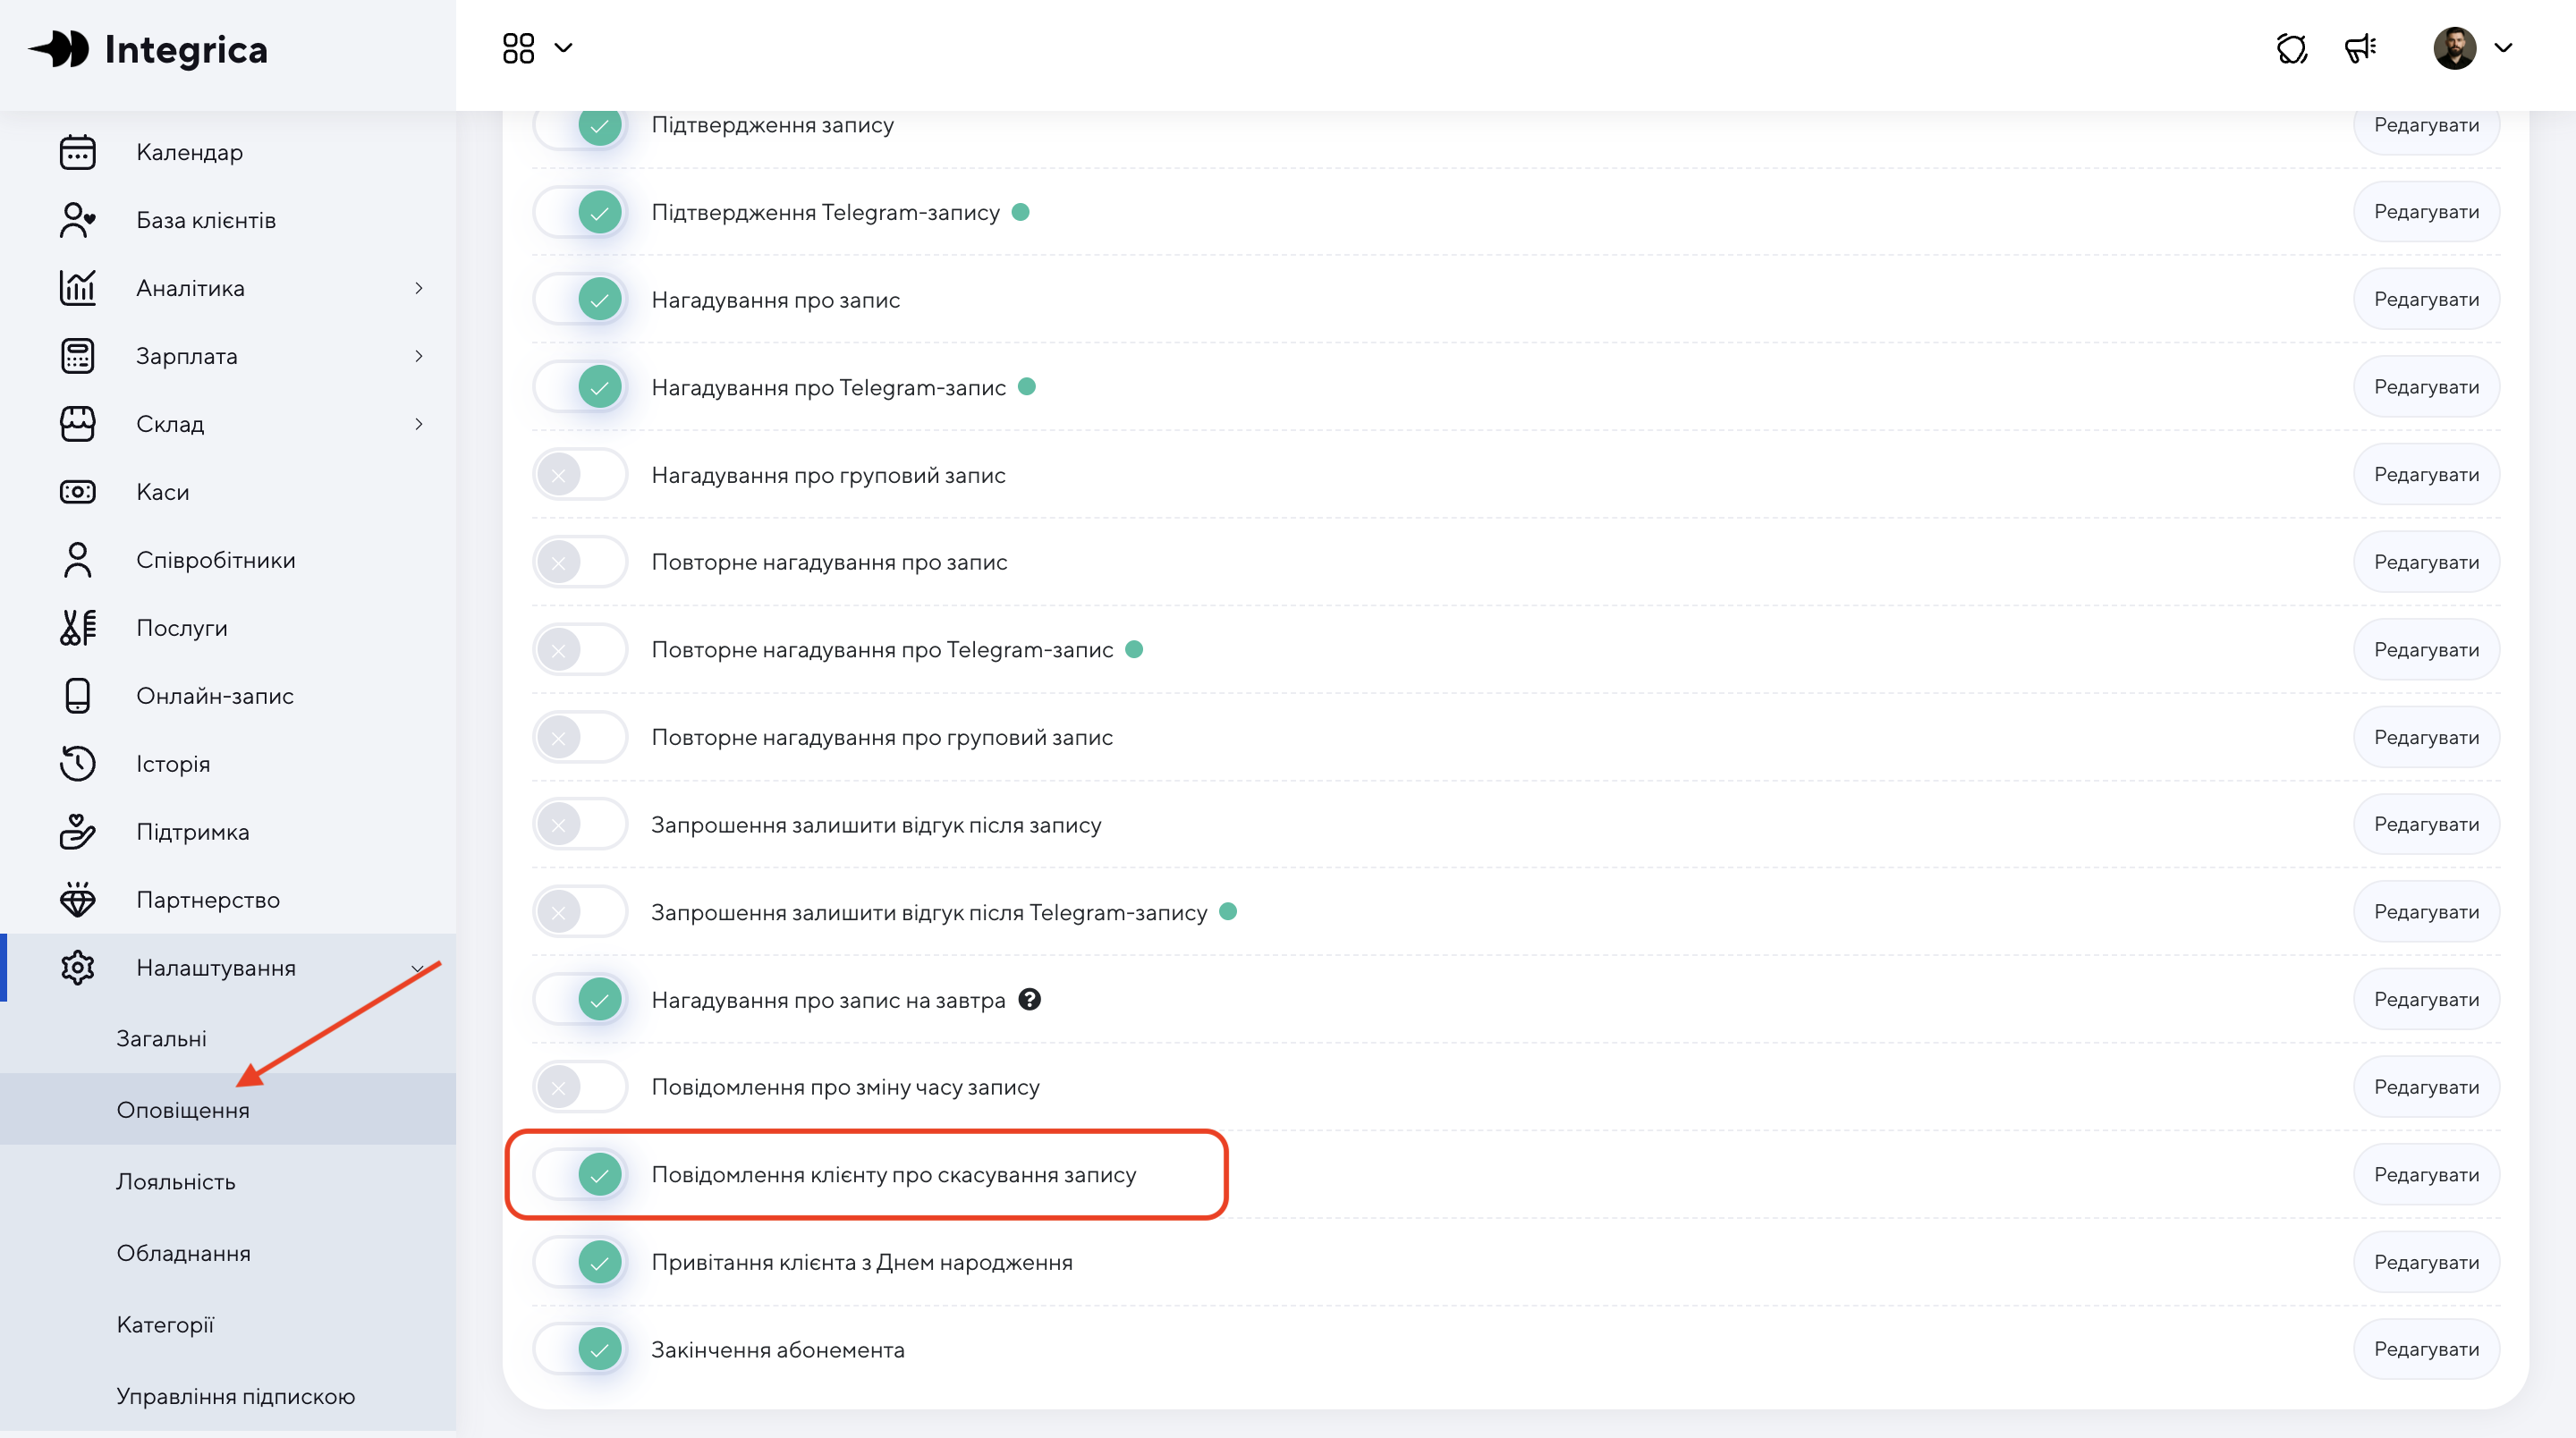The image size is (2576, 1438).
Task: Go to the Лояльність settings item
Action: click(x=176, y=1181)
